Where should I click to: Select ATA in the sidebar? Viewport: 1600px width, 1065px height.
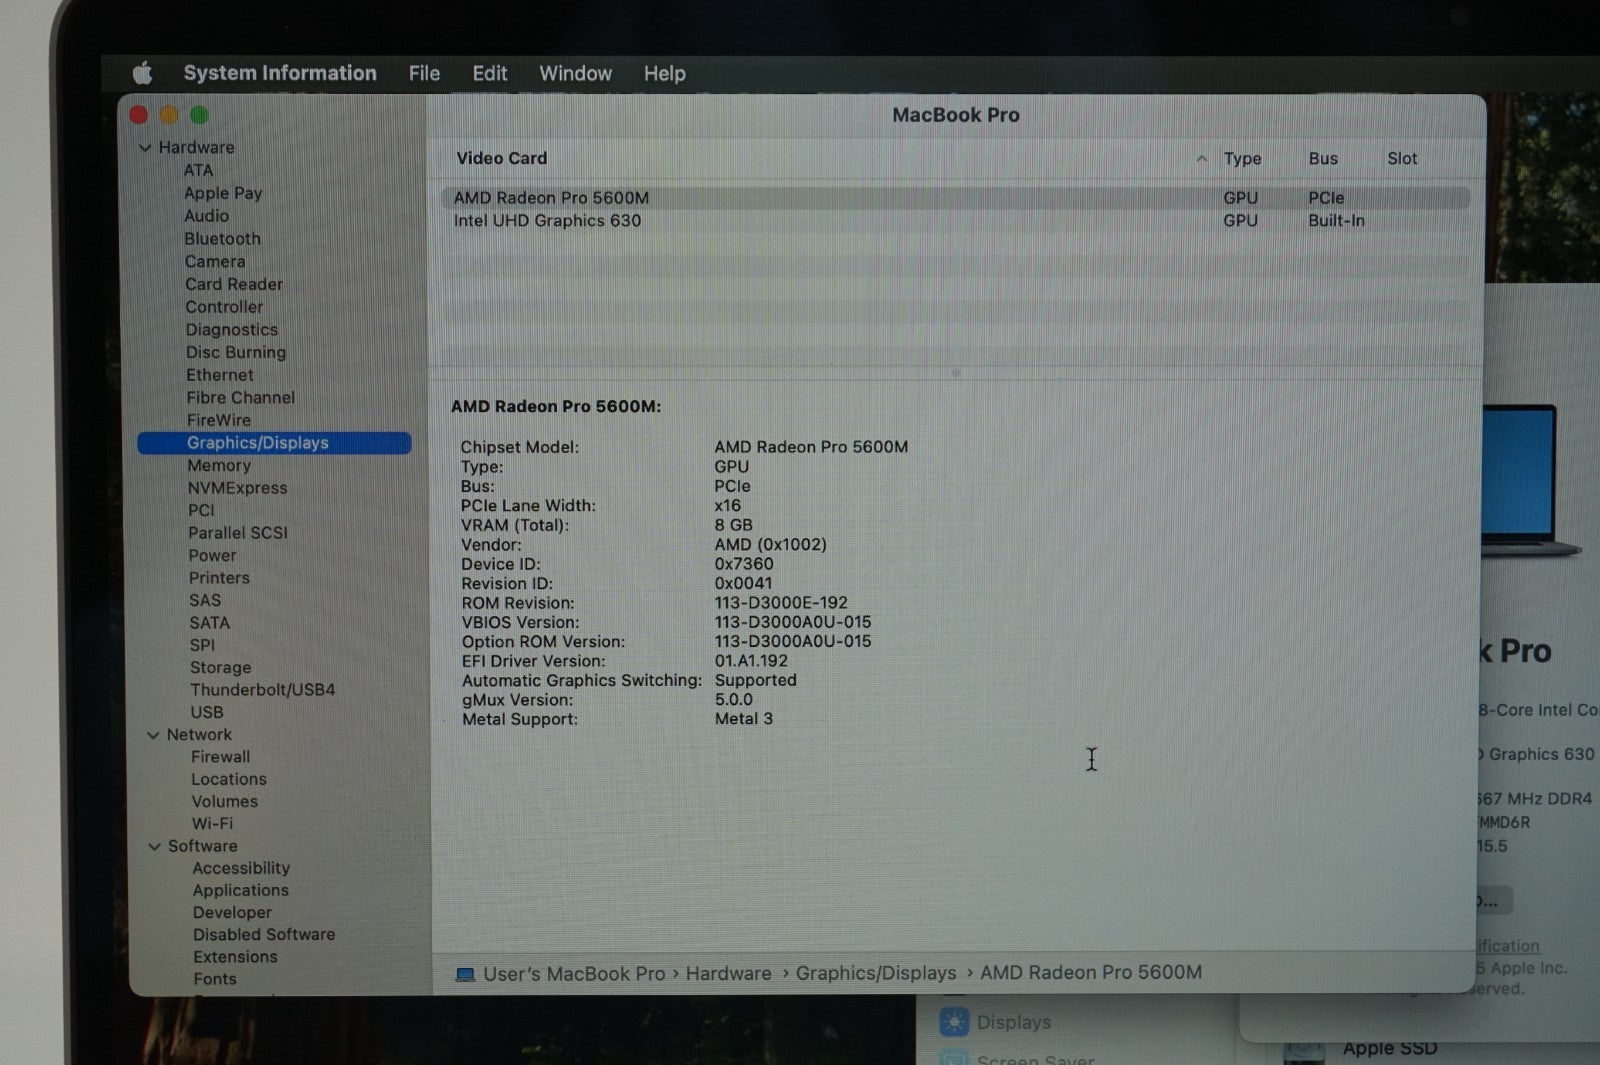tap(198, 170)
